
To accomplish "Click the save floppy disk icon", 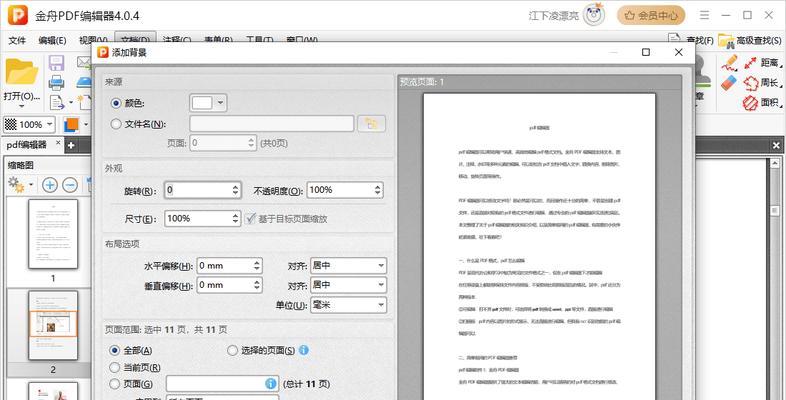I will pos(56,64).
